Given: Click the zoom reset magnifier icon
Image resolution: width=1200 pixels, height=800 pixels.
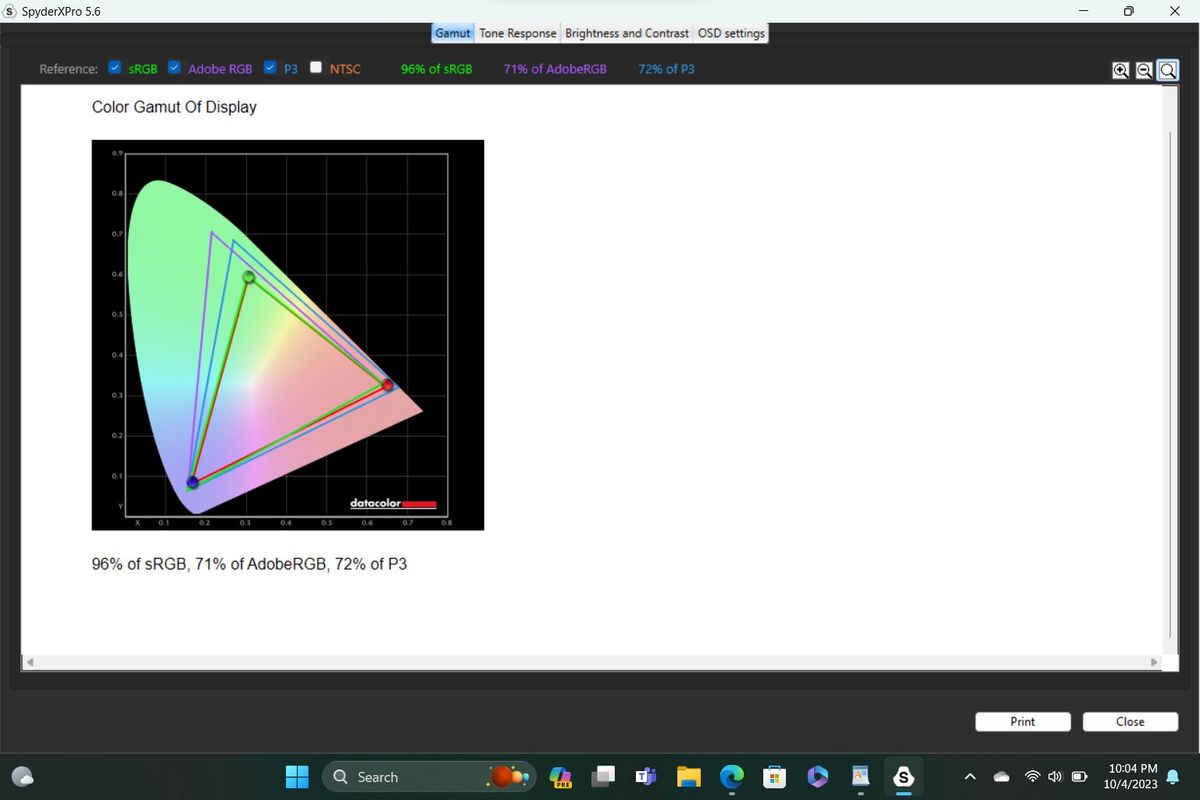Looking at the screenshot, I should (x=1167, y=70).
